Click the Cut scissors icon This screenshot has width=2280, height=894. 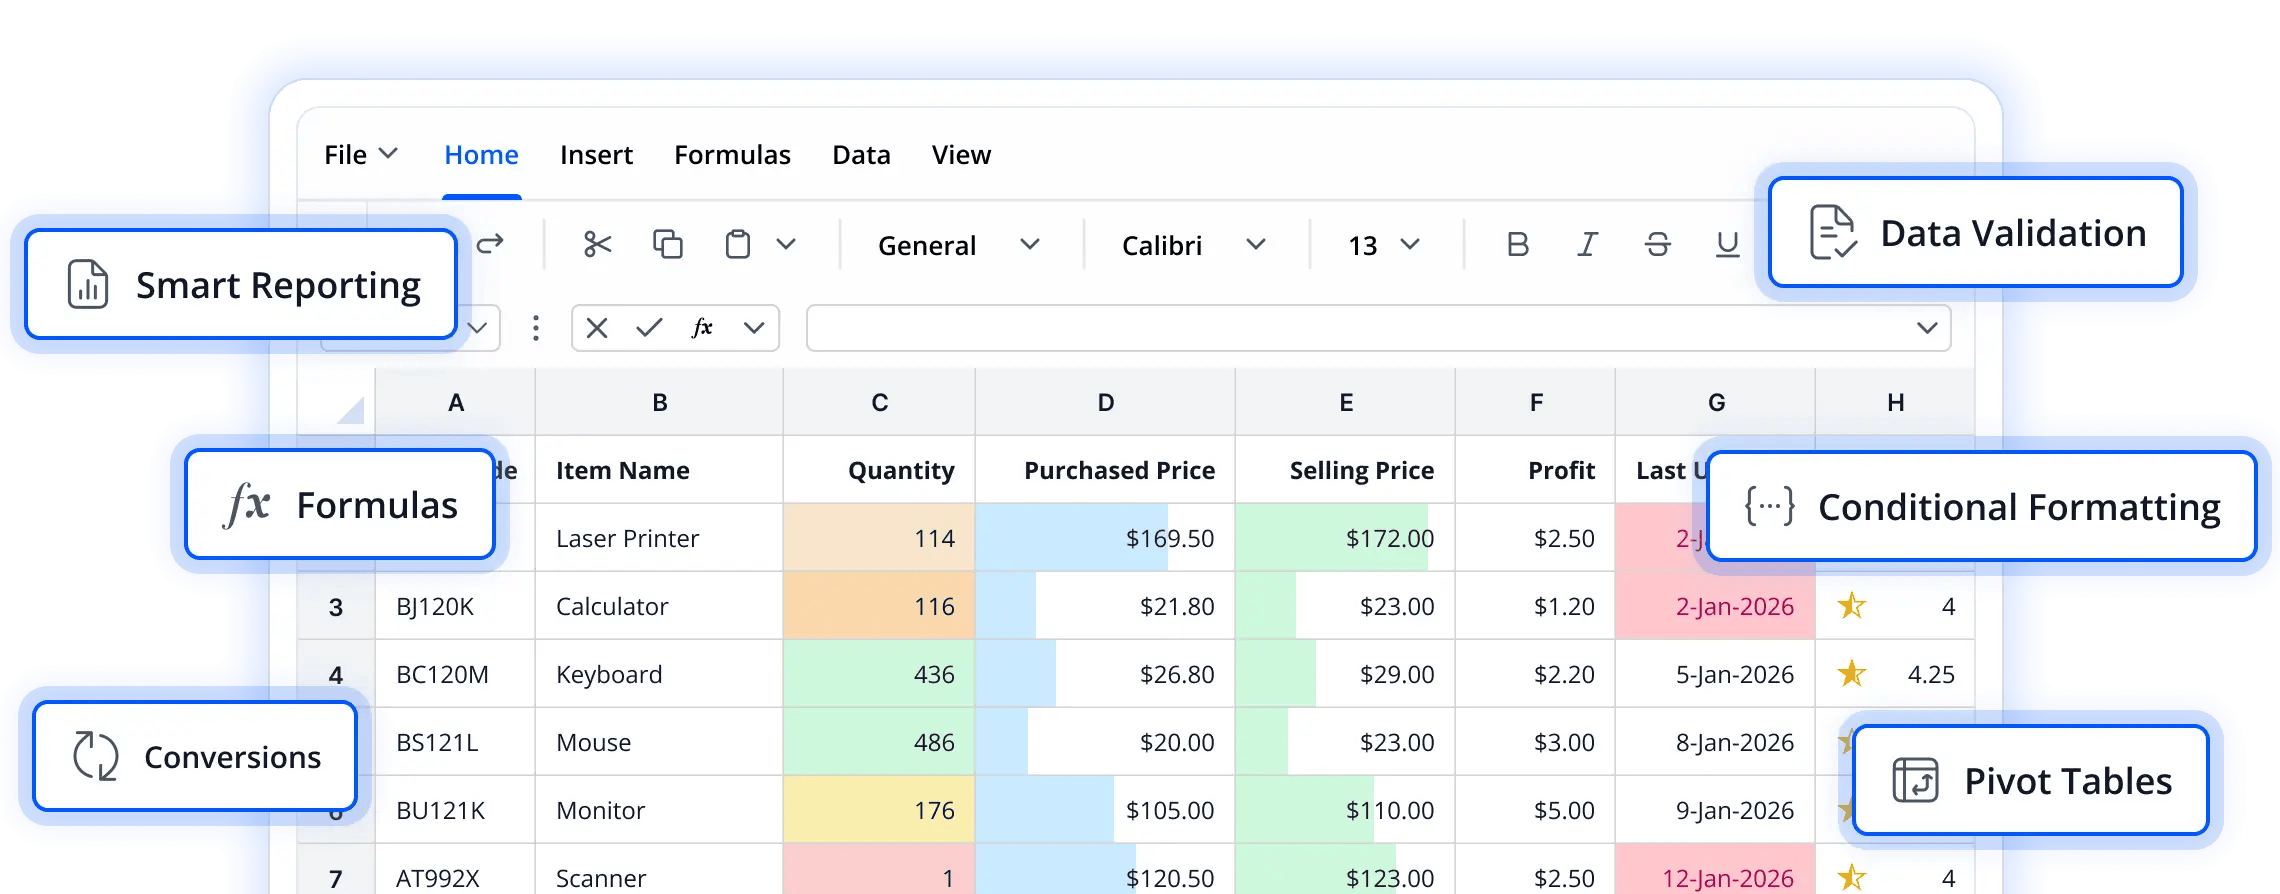tap(597, 244)
